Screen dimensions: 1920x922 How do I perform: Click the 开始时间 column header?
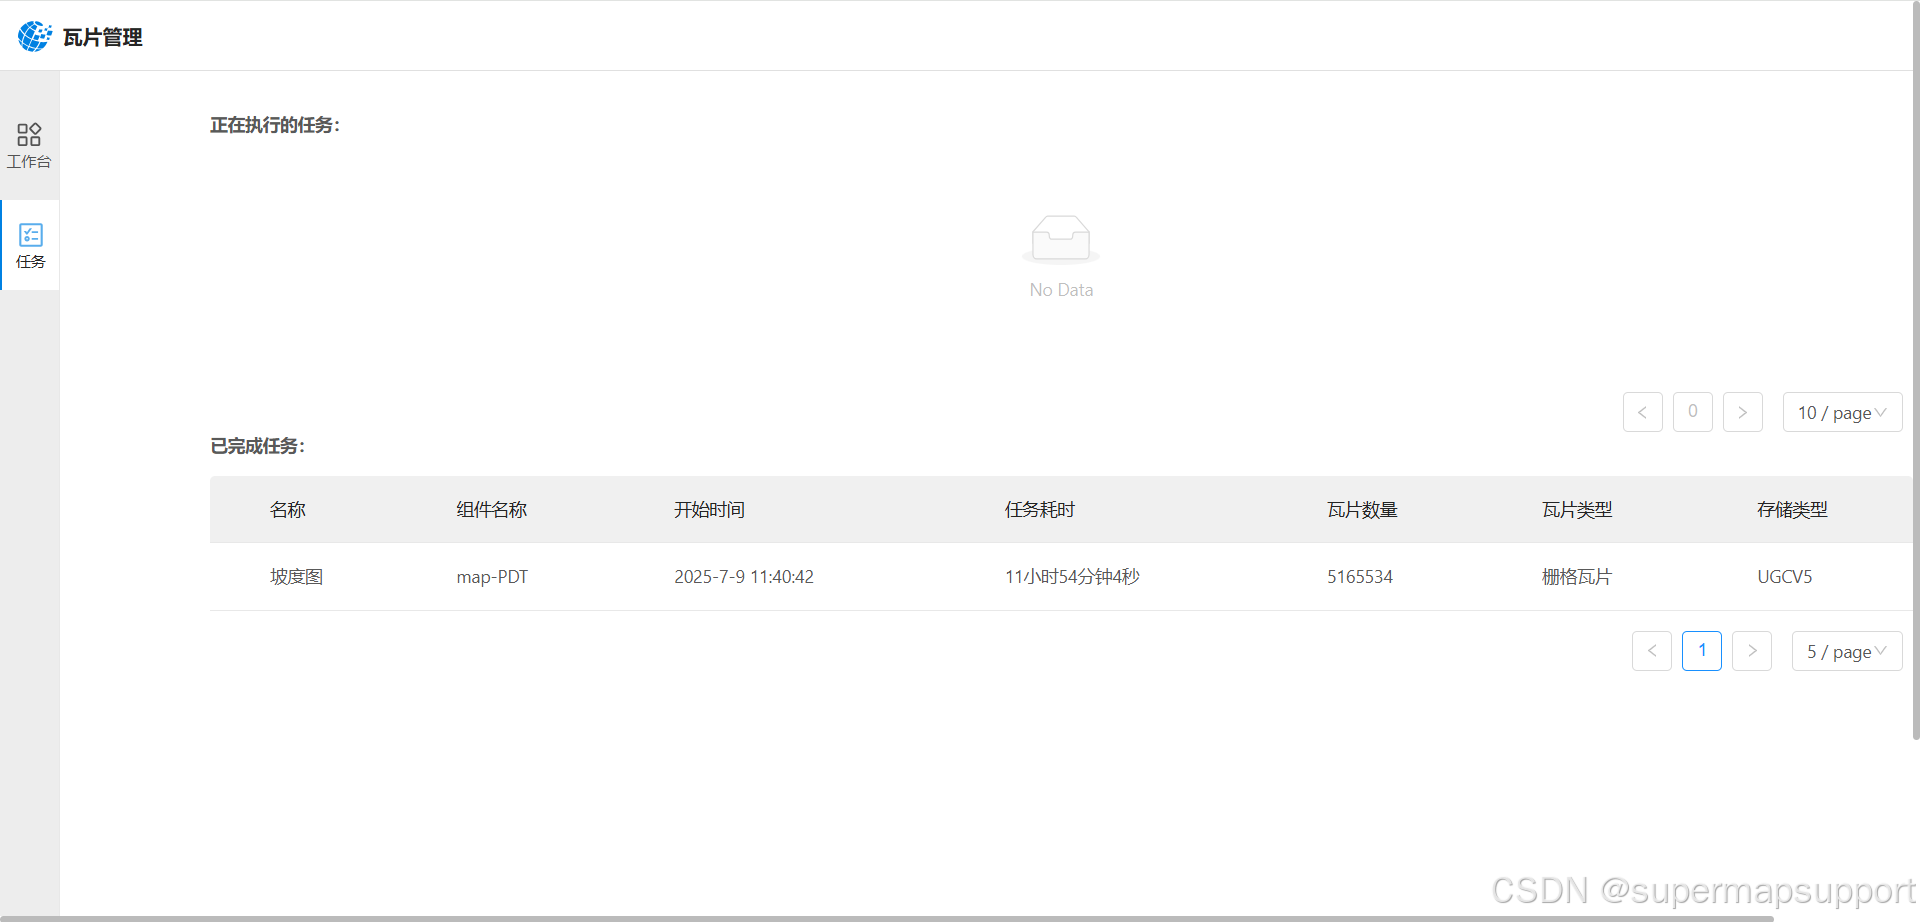pos(709,510)
